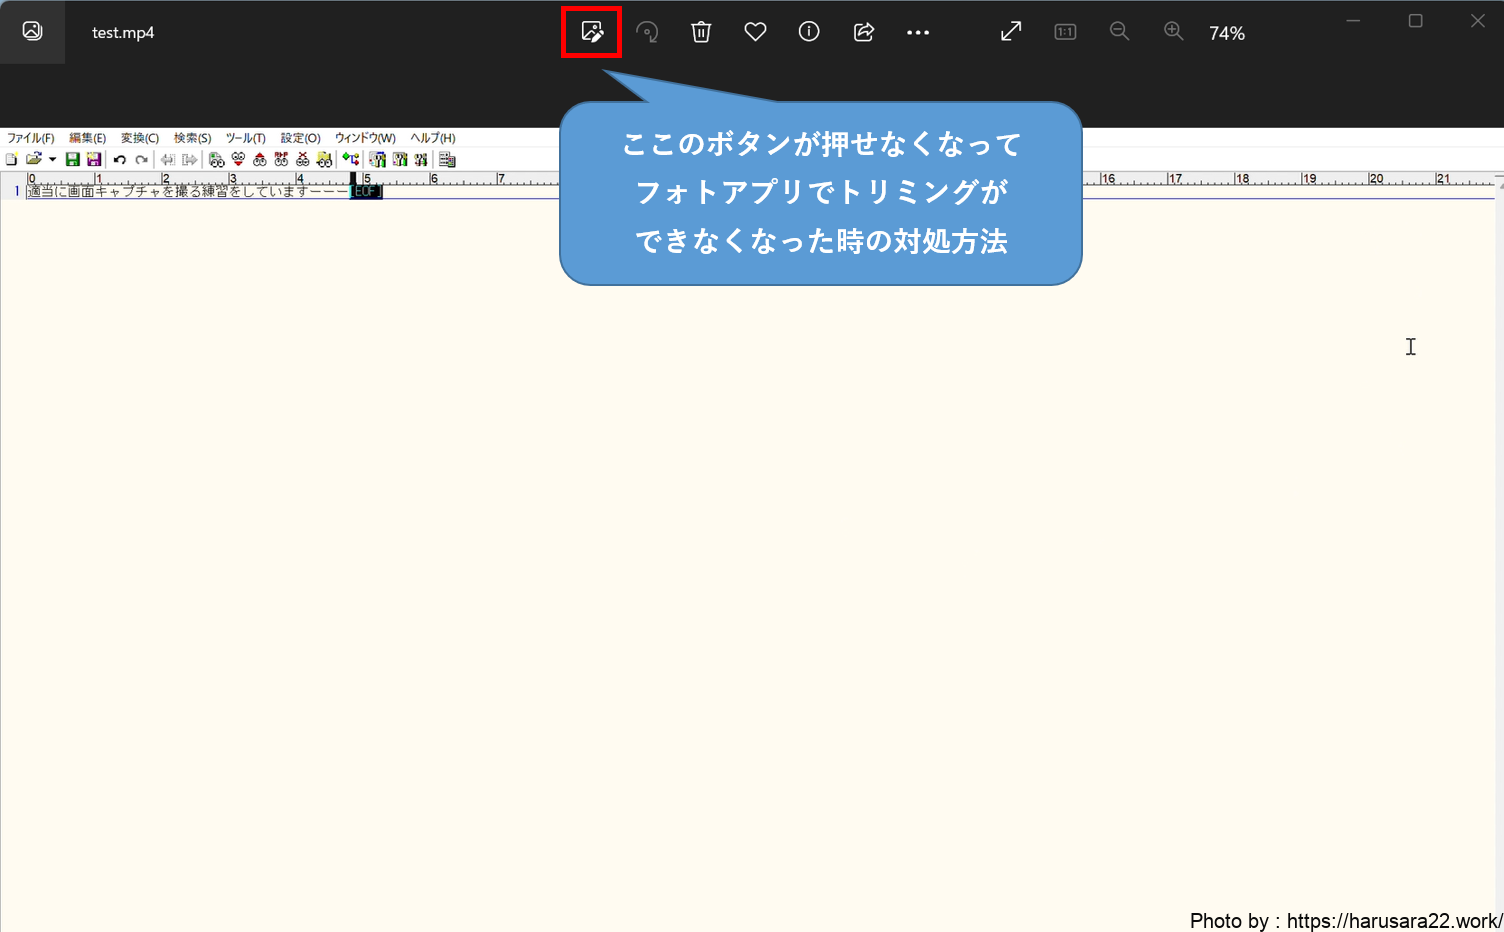Open the file info panel
The height and width of the screenshot is (932, 1504).
point(809,32)
